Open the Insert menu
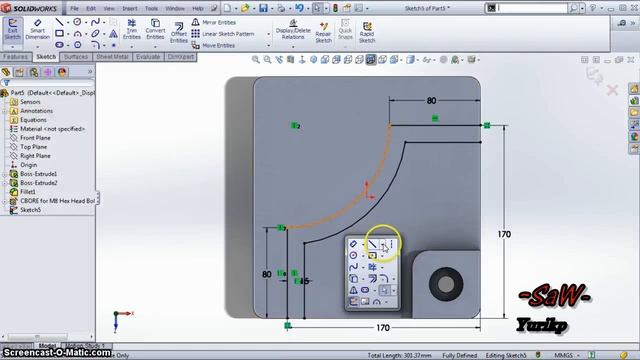 130,8
